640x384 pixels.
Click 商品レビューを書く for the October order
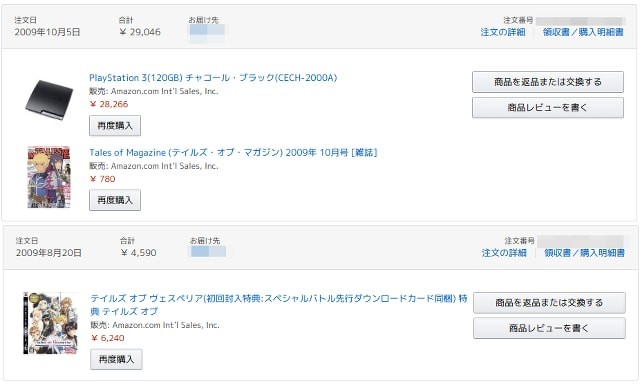click(548, 108)
